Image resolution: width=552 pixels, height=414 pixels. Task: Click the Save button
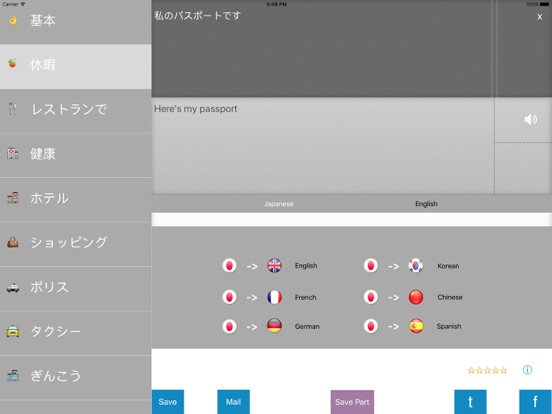pos(168,402)
